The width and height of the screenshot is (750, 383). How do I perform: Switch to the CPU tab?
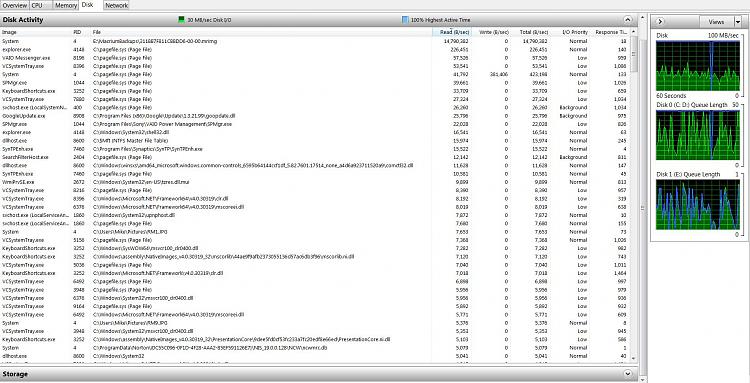37,5
